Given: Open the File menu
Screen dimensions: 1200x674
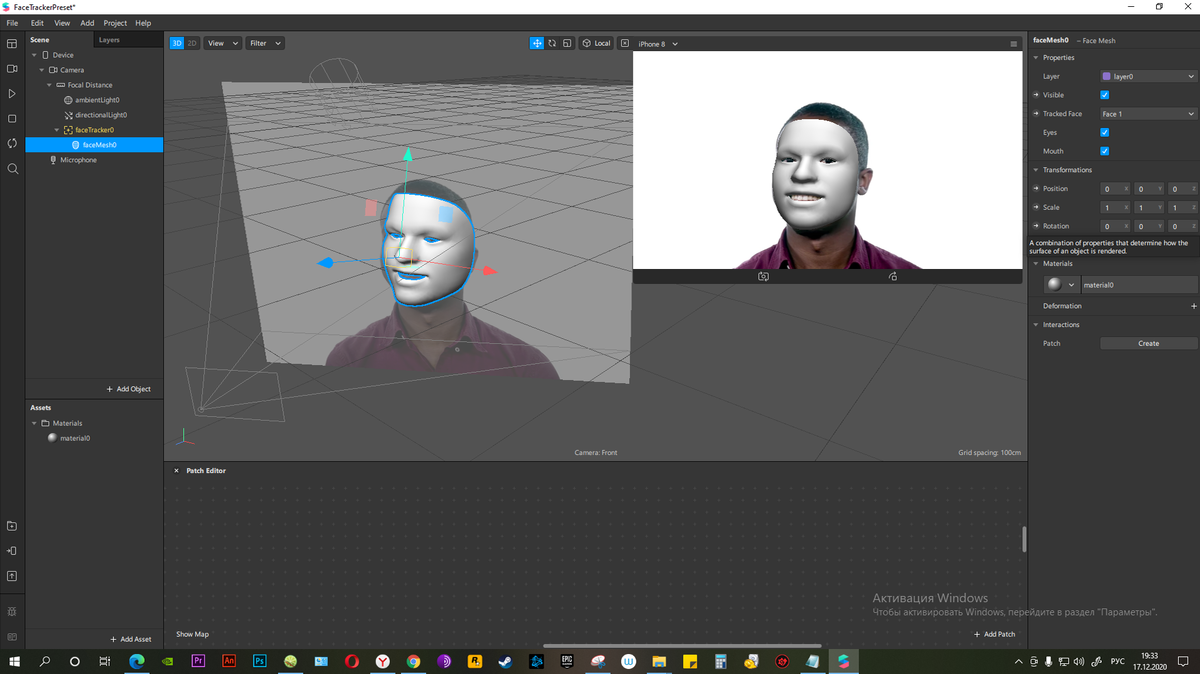Looking at the screenshot, I should coord(12,23).
